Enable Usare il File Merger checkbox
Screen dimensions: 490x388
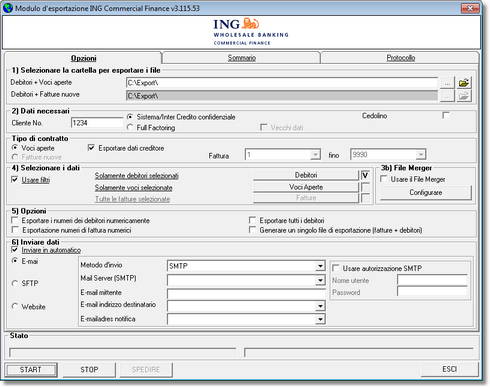point(384,179)
